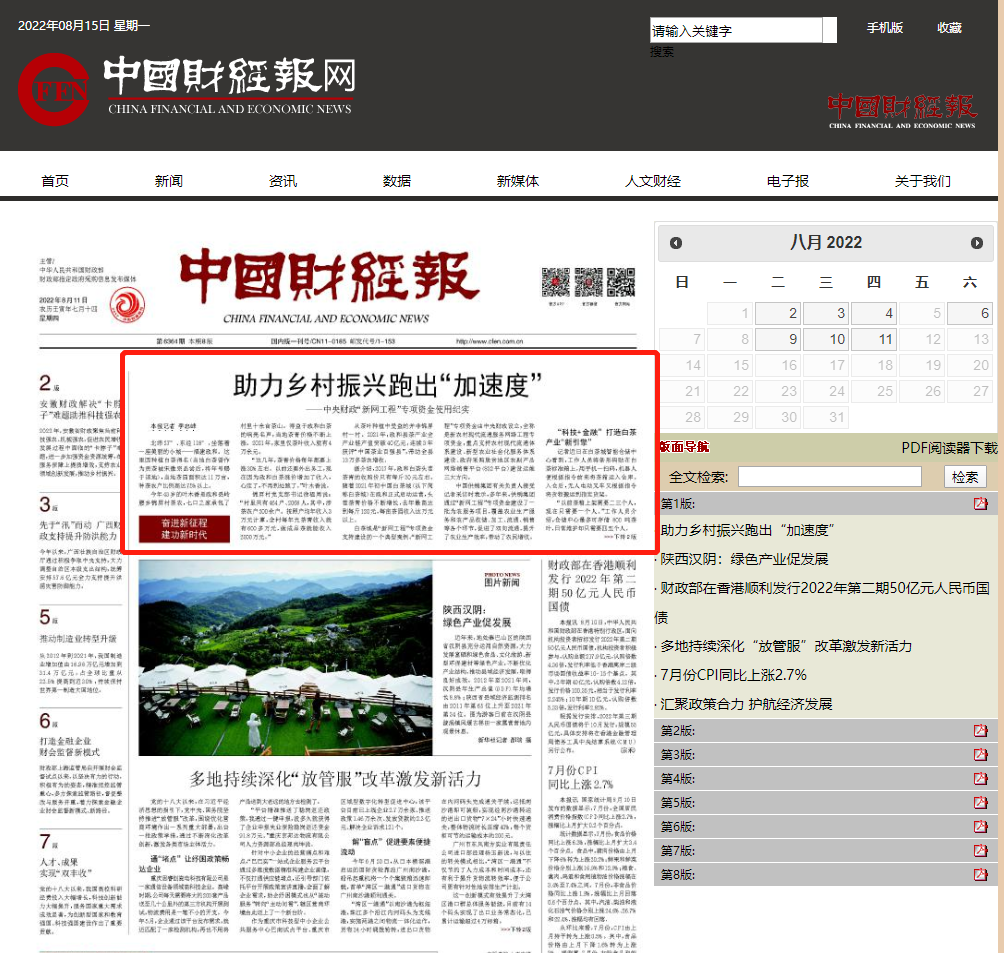Viewport: 1004px width, 953px height.
Task: Expand the 第7版 section
Action: [825, 851]
